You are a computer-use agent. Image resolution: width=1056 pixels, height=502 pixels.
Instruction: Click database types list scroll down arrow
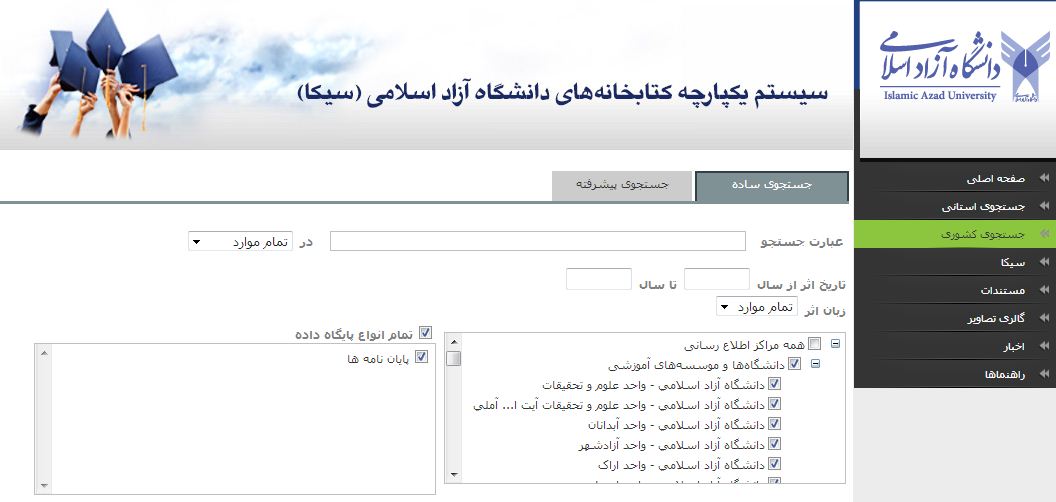[x=44, y=485]
